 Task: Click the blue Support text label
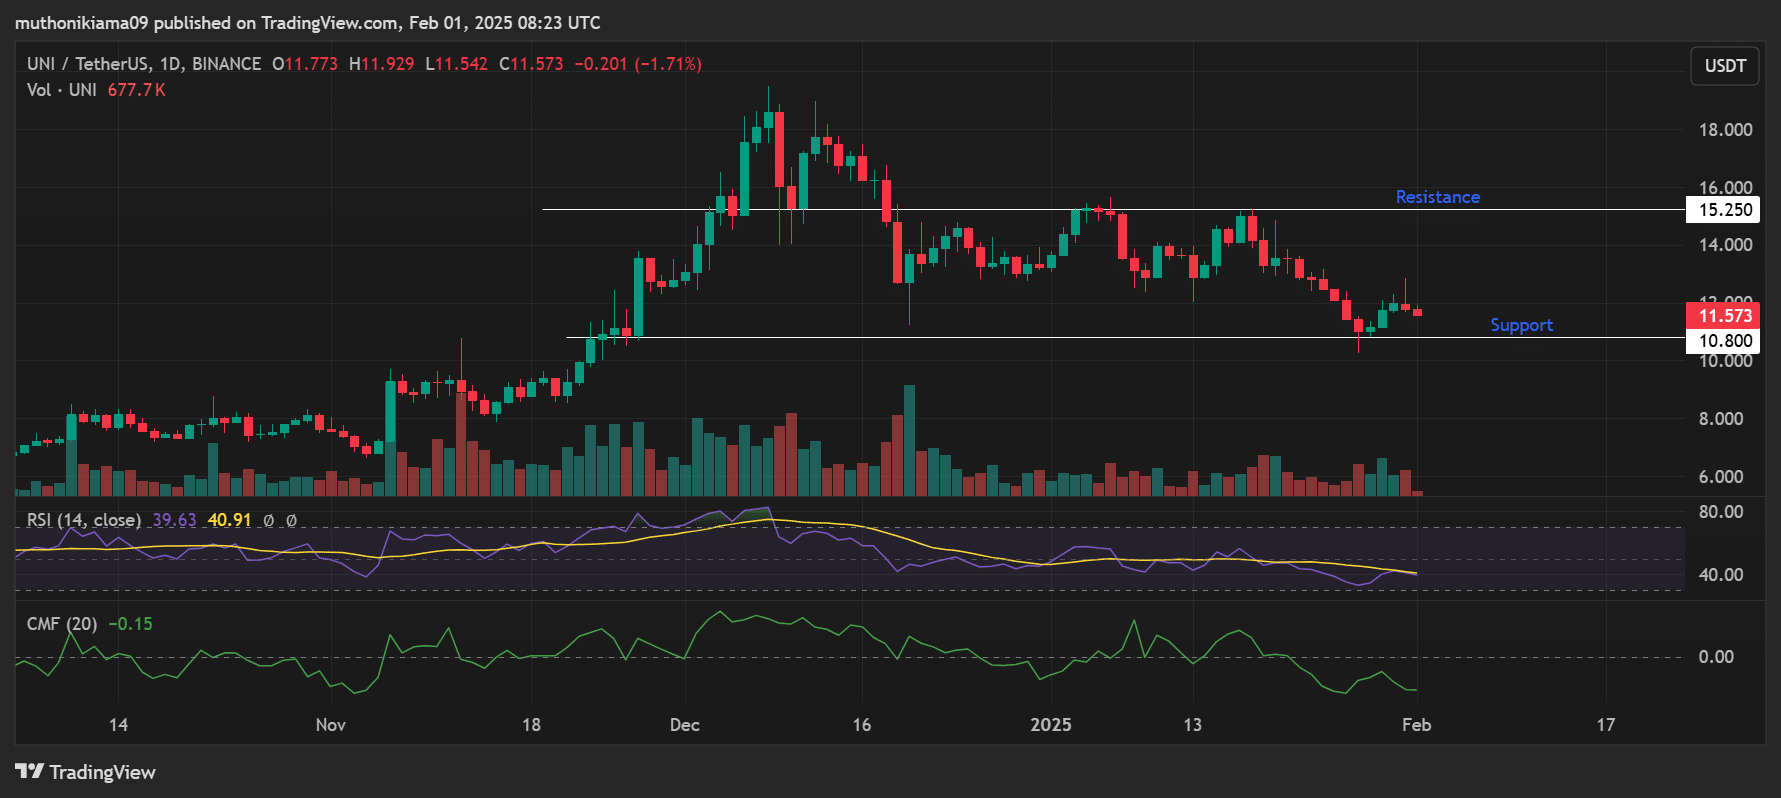[x=1521, y=325]
